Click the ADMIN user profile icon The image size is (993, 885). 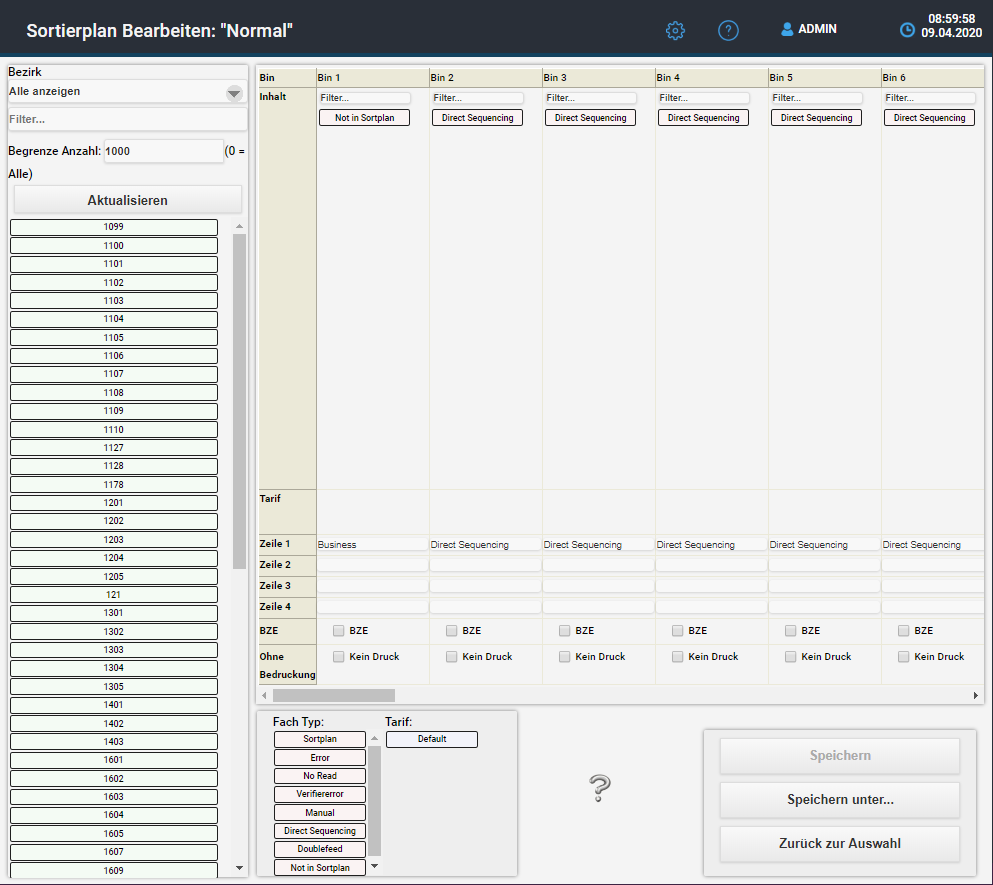[787, 30]
